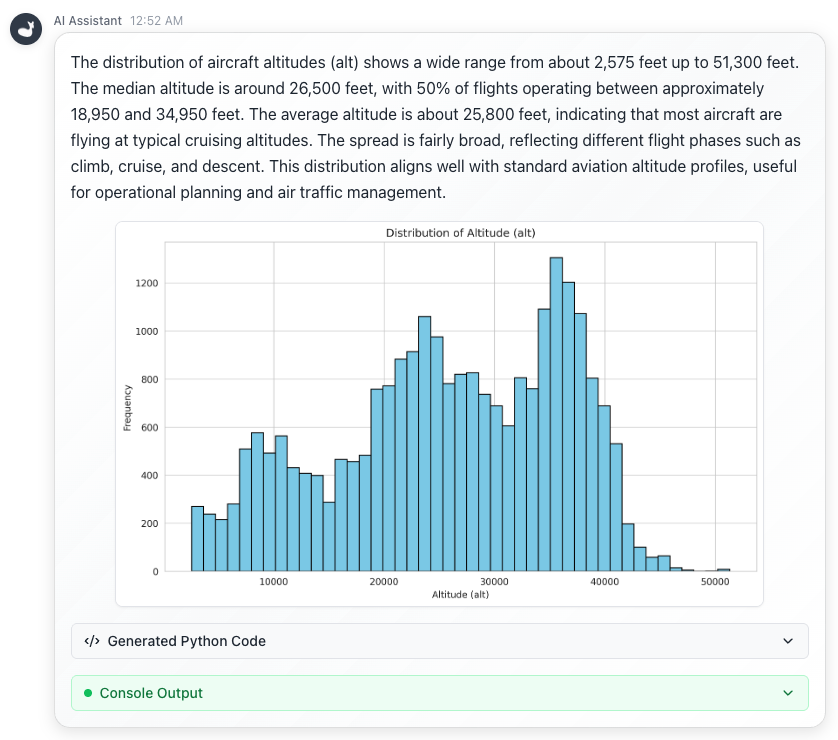The height and width of the screenshot is (740, 838).
Task: Click the Distribution of Altitude chart title
Action: tap(460, 233)
